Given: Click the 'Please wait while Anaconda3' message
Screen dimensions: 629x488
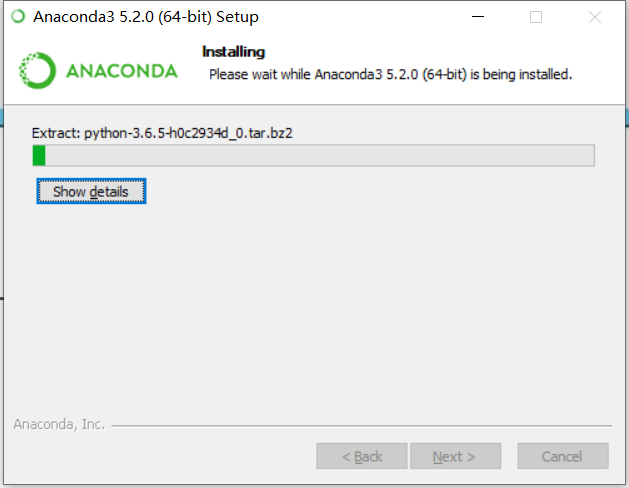Looking at the screenshot, I should click(x=390, y=75).
